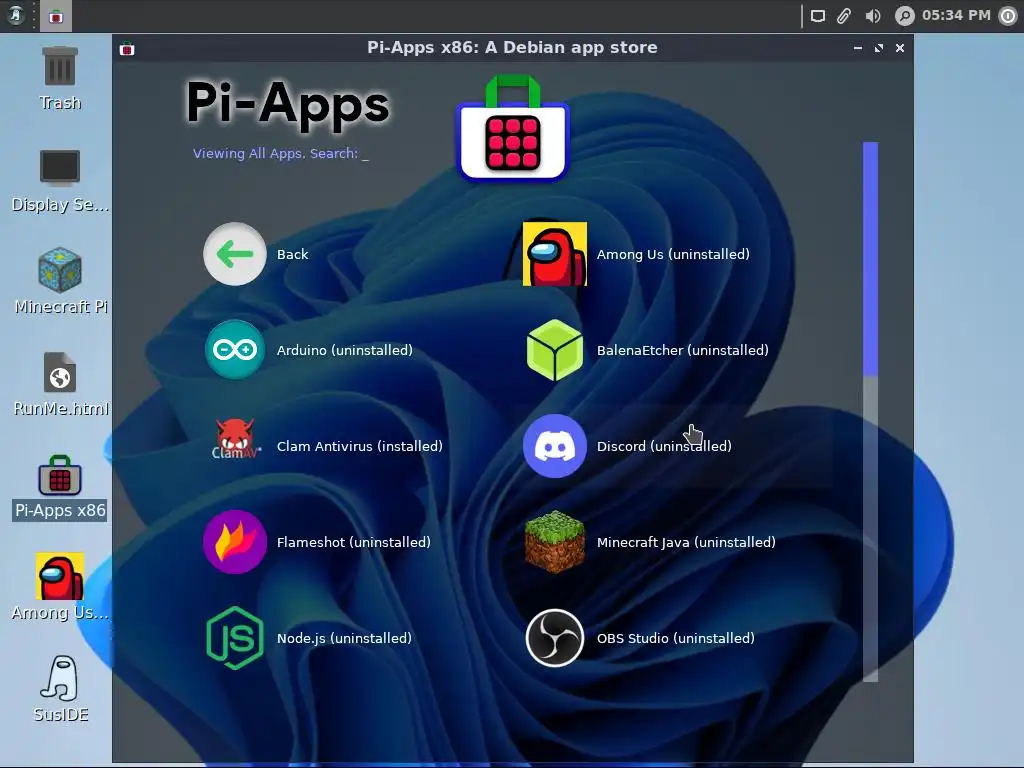This screenshot has height=768, width=1024.
Task: Click the window menu icon in Pi-Apps titlebar
Action: (127, 48)
